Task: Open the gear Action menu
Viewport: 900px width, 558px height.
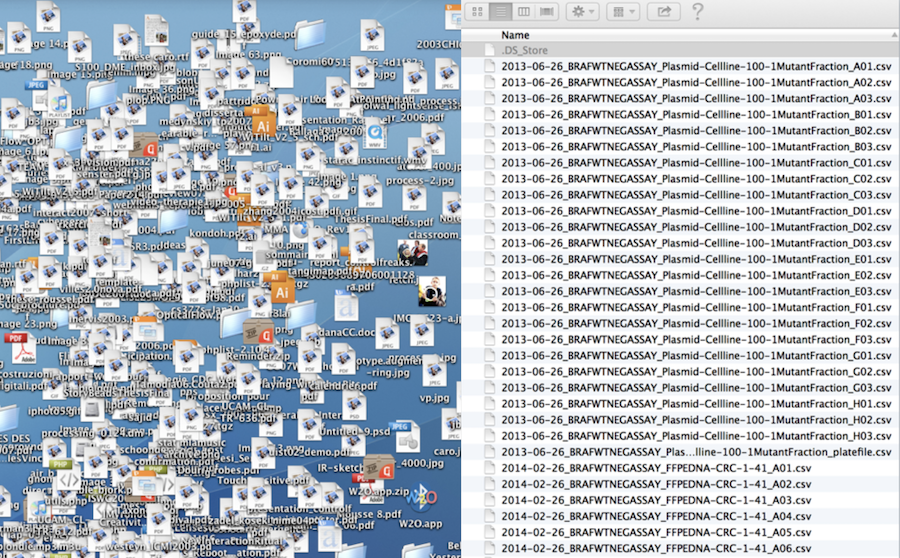Action: tap(582, 11)
